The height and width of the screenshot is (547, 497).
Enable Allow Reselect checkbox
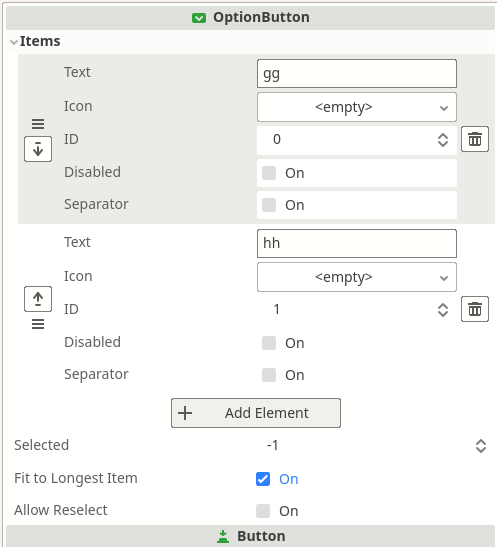263,511
